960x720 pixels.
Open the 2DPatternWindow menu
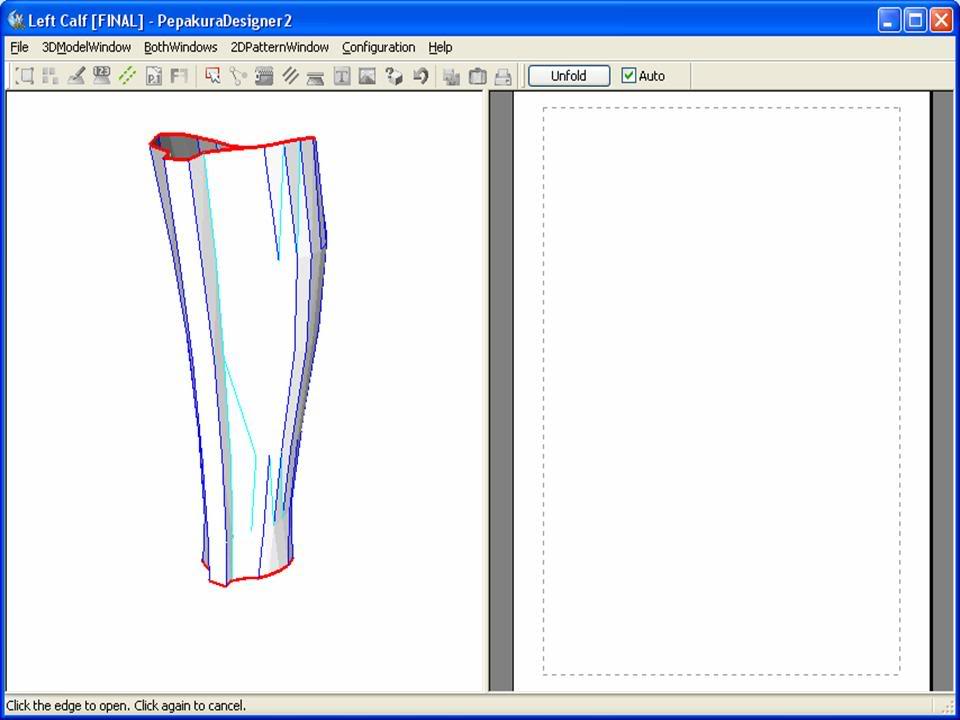280,47
